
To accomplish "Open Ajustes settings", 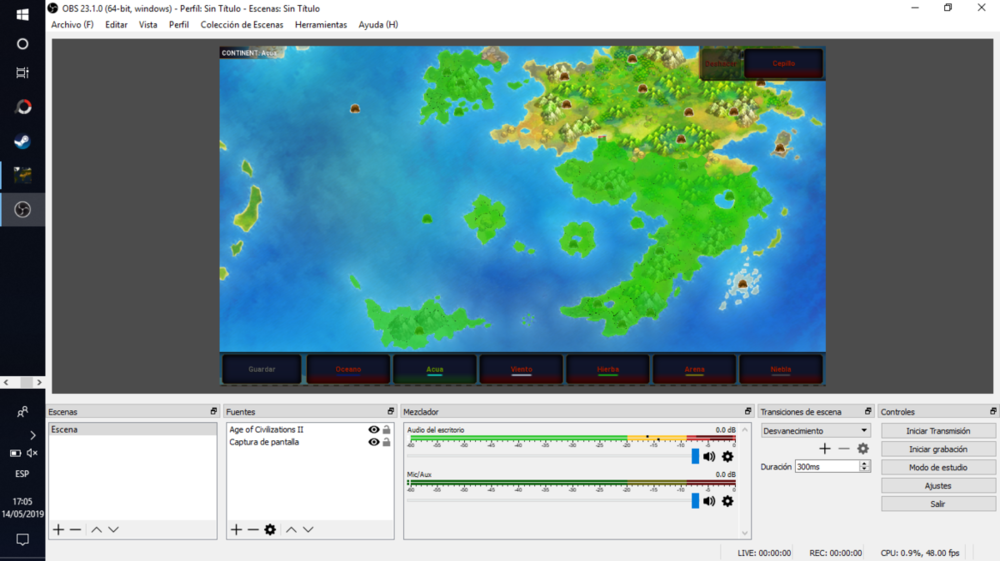I will (x=938, y=486).
